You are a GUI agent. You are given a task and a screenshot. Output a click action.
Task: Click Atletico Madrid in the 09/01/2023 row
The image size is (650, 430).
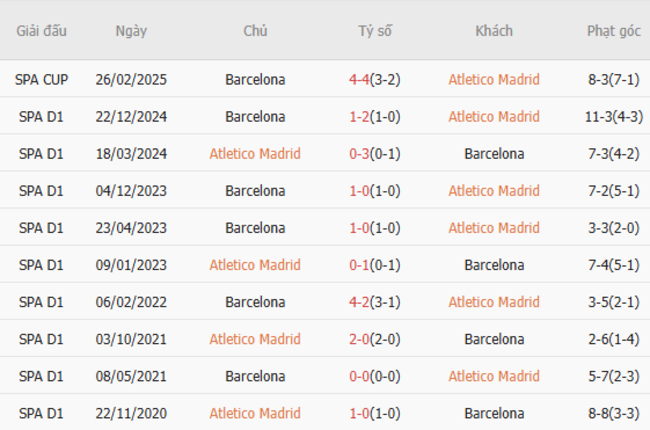pyautogui.click(x=255, y=265)
